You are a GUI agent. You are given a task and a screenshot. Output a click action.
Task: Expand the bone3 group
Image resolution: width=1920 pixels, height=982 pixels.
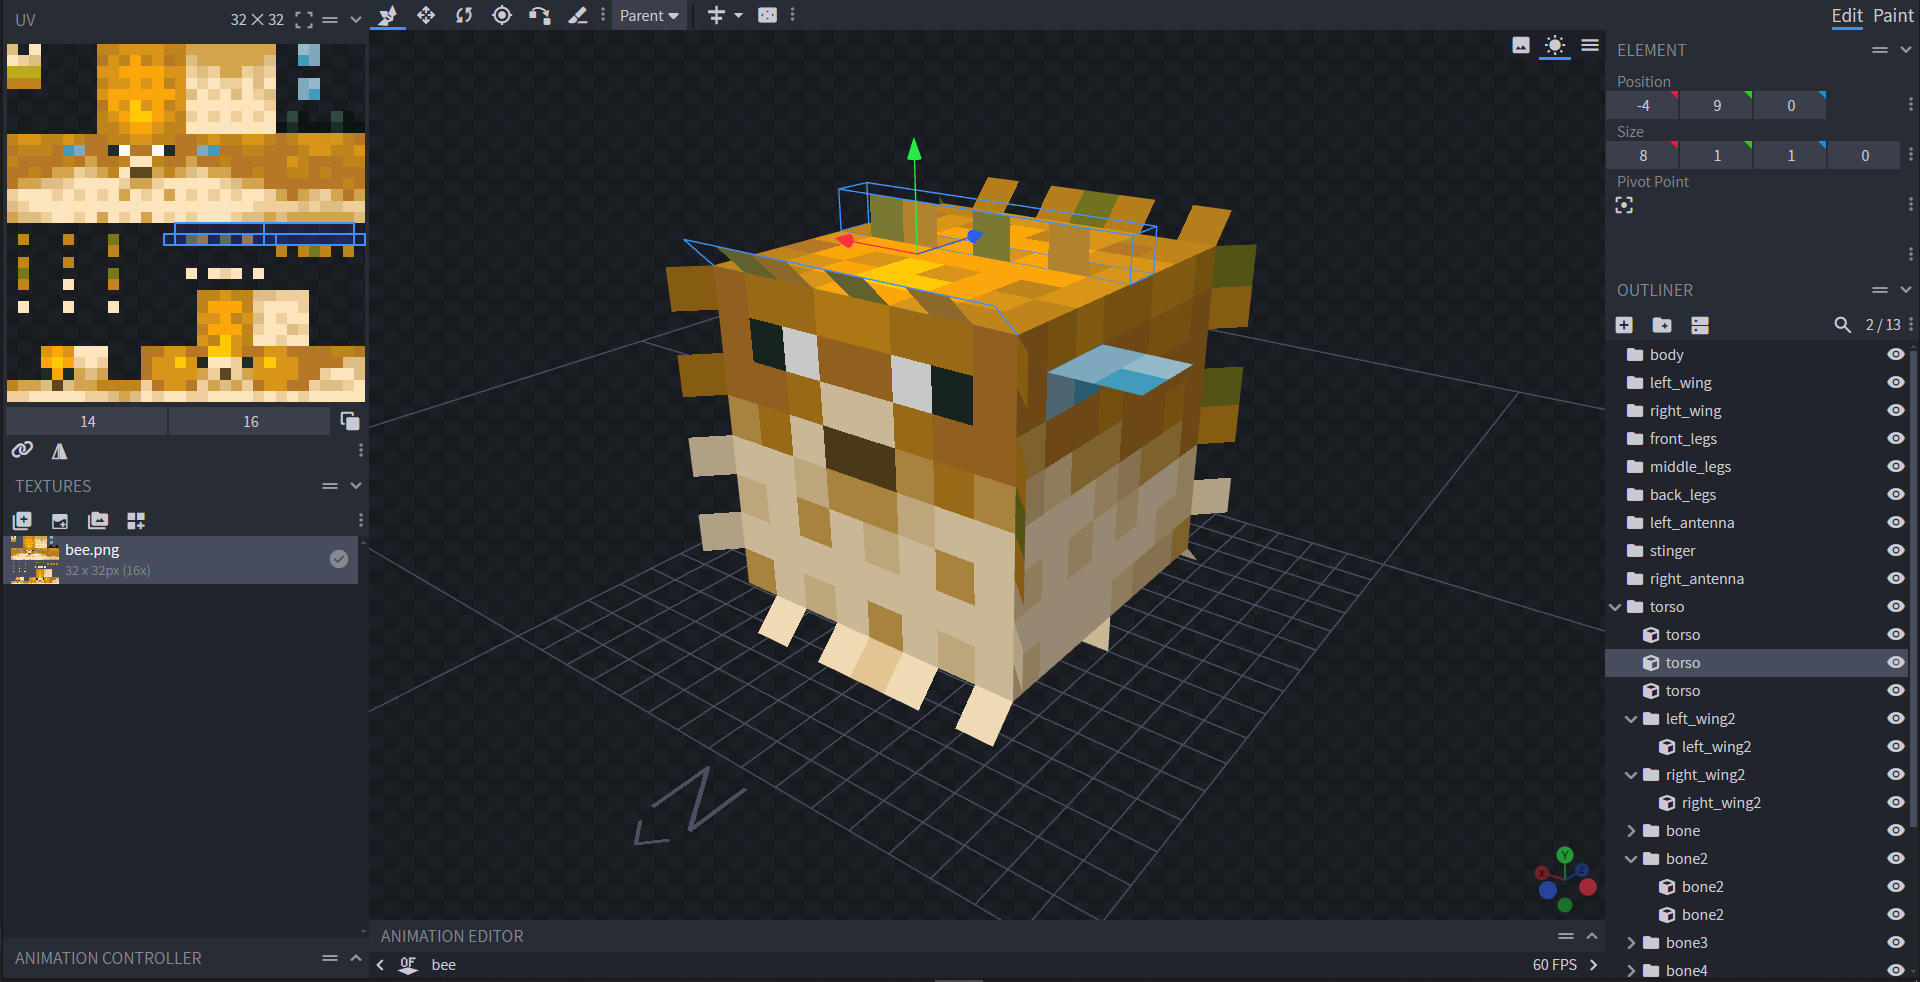coord(1631,943)
